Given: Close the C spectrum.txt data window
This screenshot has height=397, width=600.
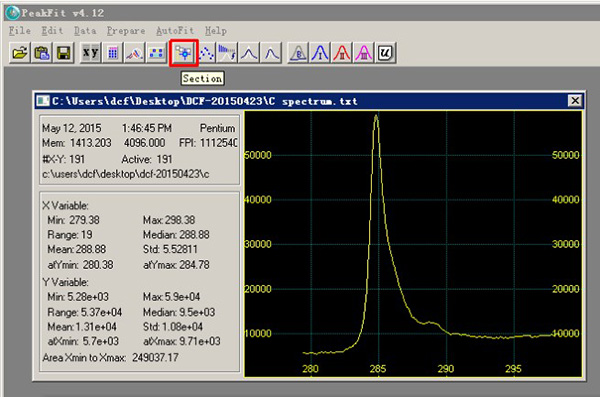Looking at the screenshot, I should click(x=575, y=101).
